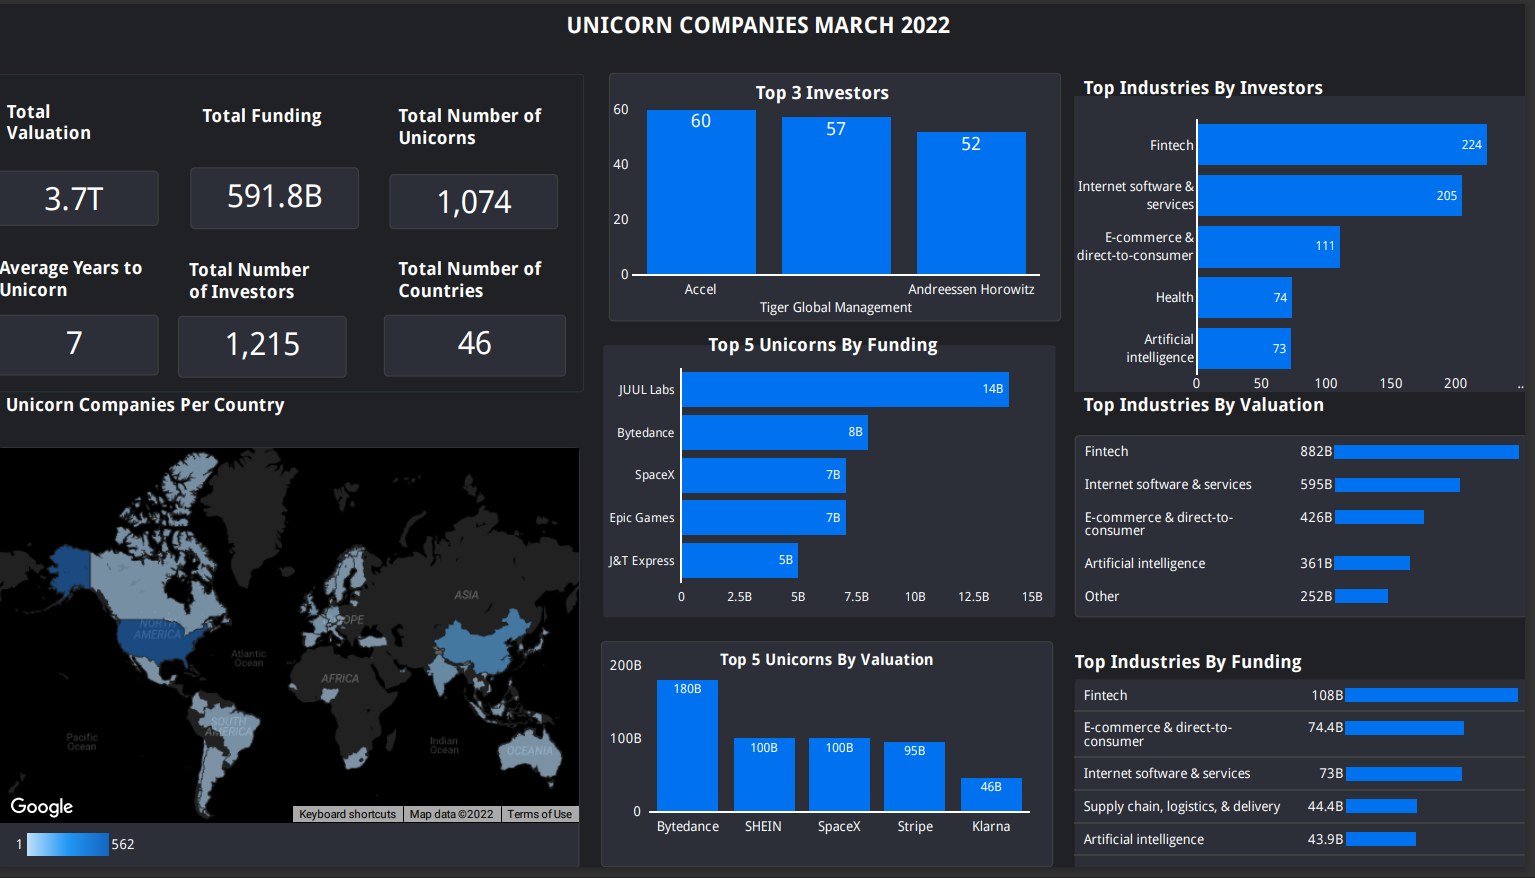The image size is (1535, 878).
Task: Select Artificial intelligence 361B valuation row
Action: coord(1300,563)
